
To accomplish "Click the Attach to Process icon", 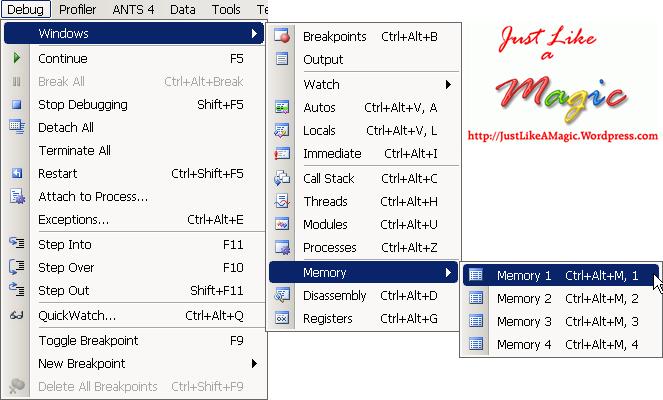I will pos(17,196).
